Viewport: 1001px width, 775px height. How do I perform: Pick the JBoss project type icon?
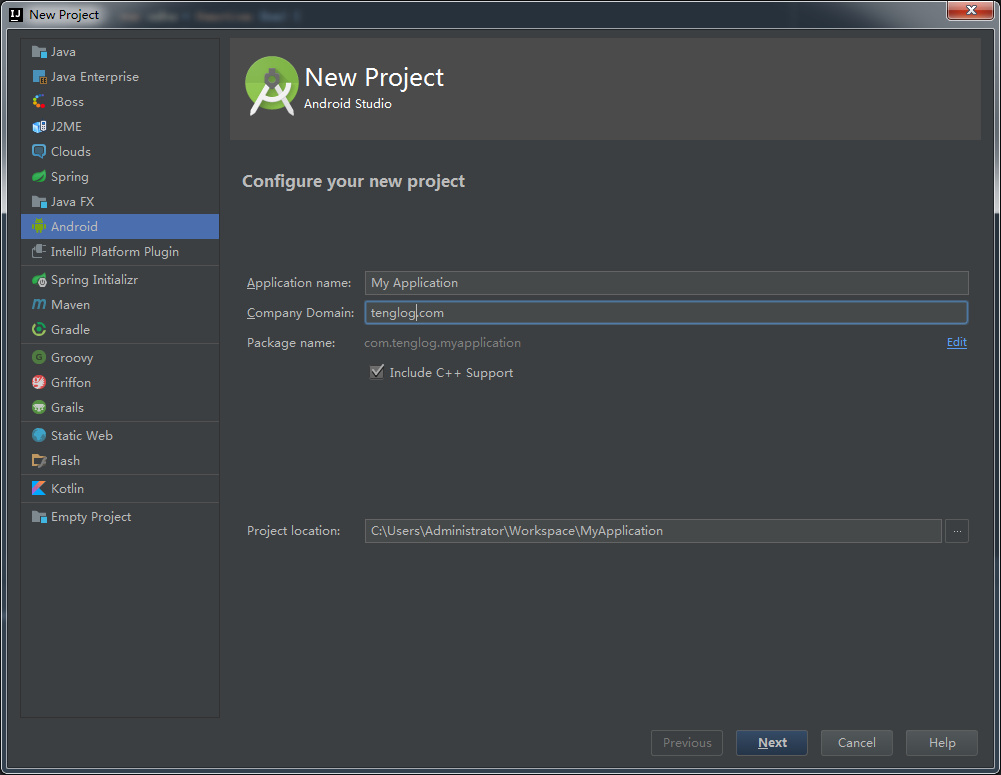(39, 102)
